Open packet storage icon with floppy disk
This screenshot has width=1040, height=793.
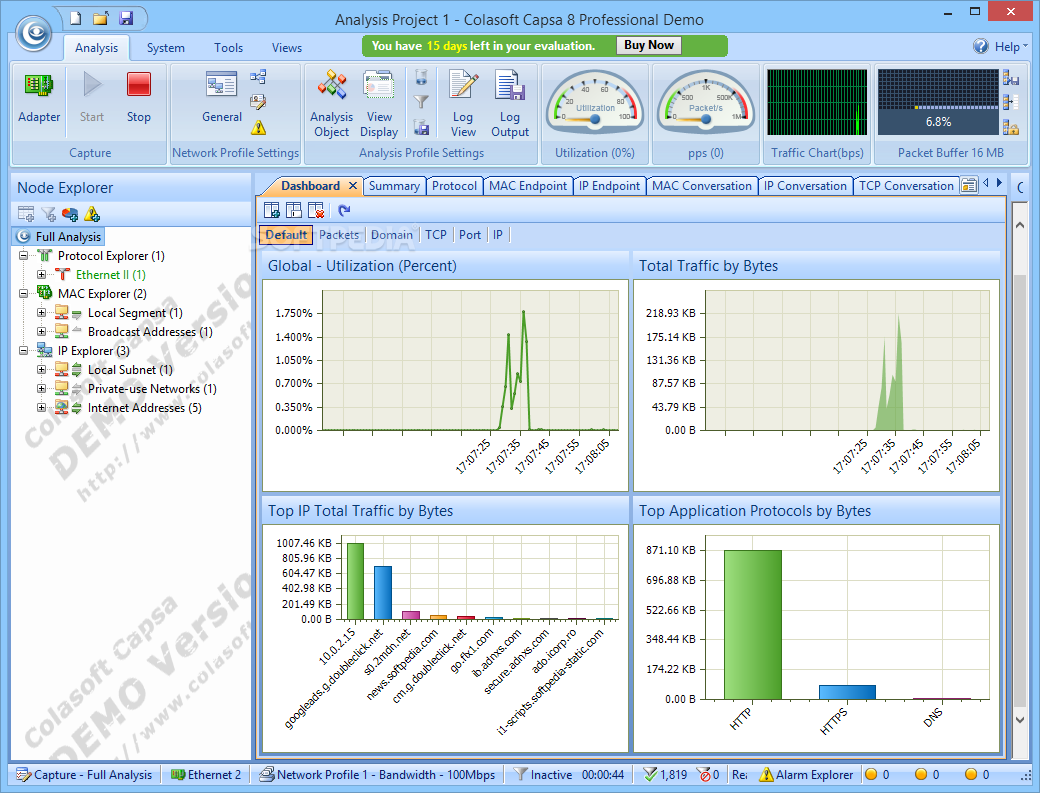tap(421, 127)
